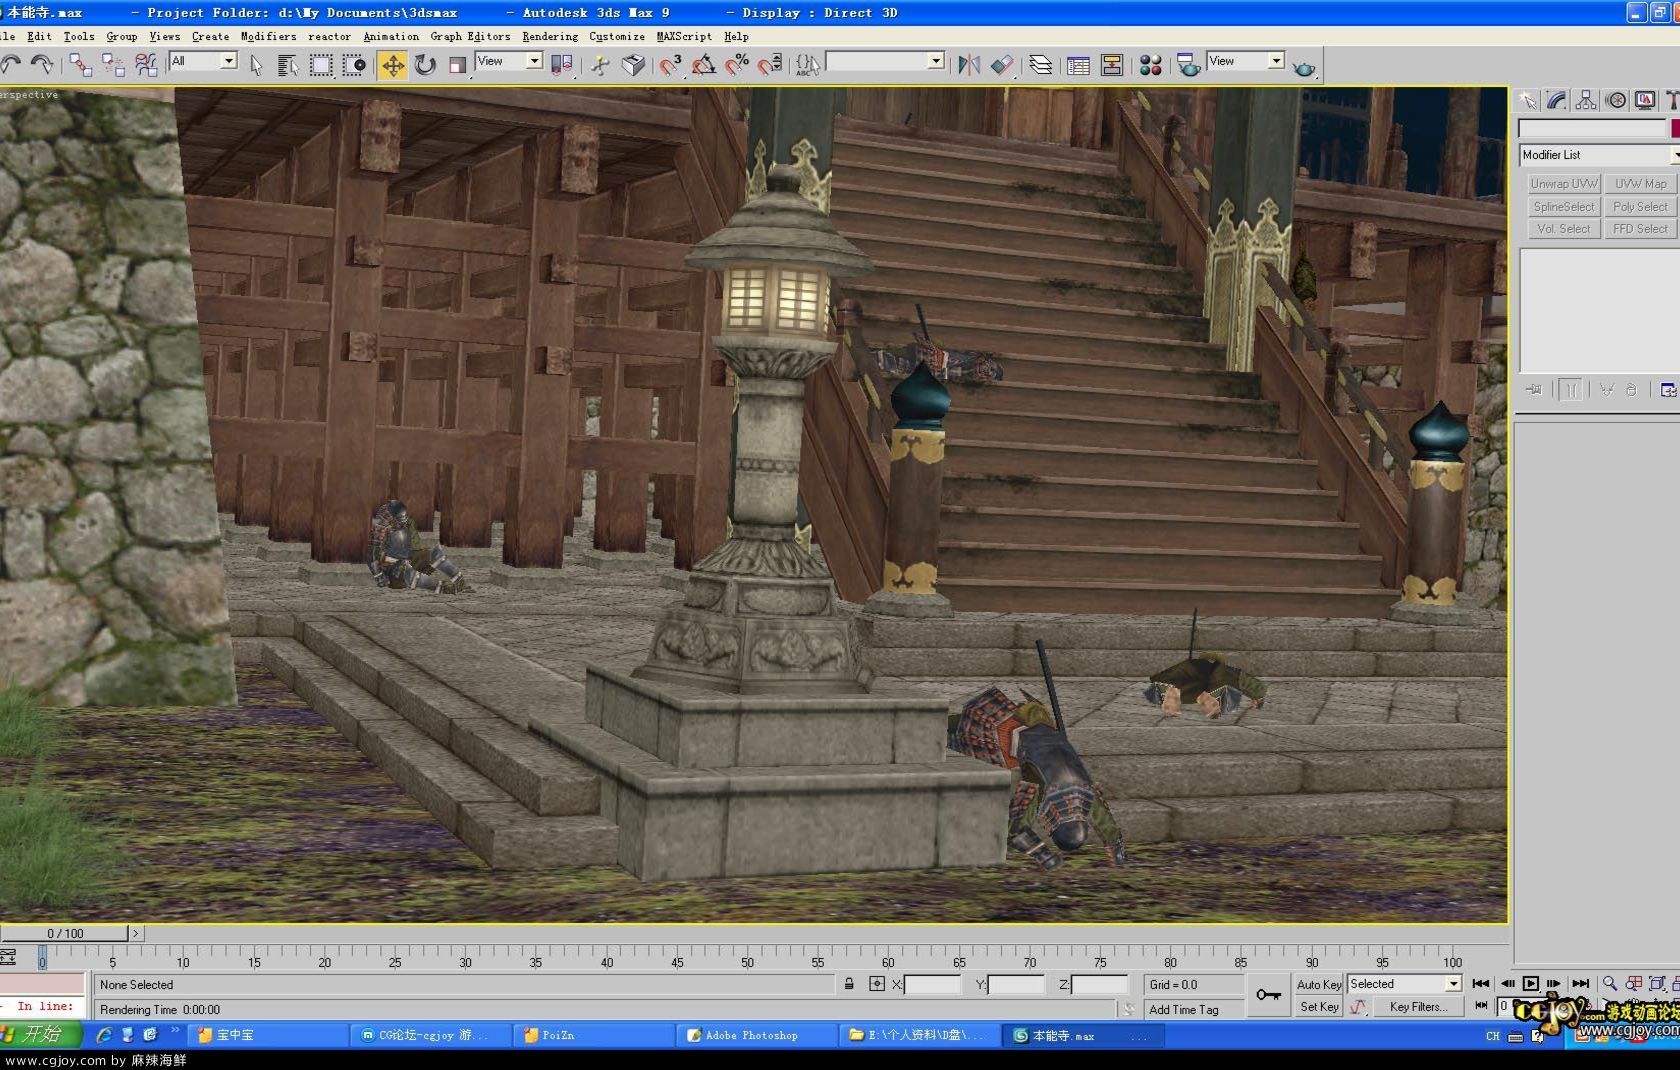Viewport: 1680px width, 1070px height.
Task: Click the Use Pivot Point Center icon
Action: tap(562, 65)
